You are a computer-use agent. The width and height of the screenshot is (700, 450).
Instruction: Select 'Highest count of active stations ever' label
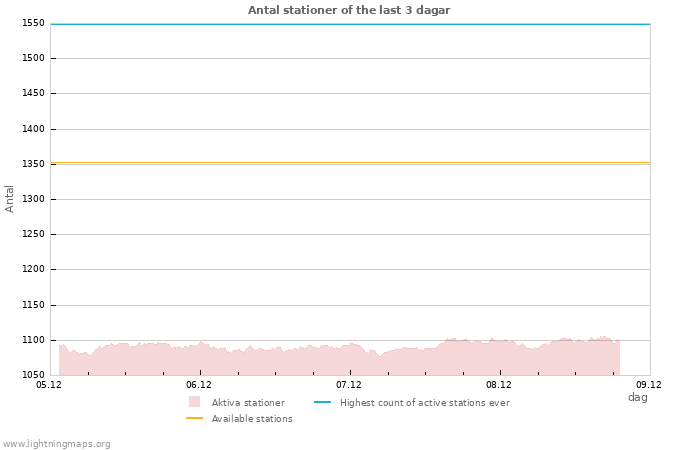tap(424, 403)
